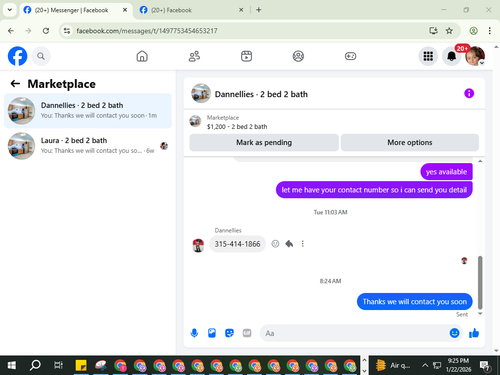Image resolution: width=500 pixels, height=375 pixels.
Task: Open Windows taskbar search
Action: (35, 365)
